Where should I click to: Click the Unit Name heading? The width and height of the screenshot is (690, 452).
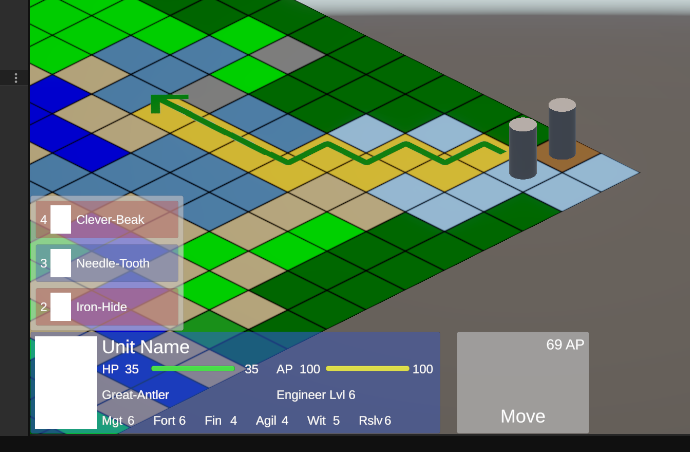tap(146, 347)
